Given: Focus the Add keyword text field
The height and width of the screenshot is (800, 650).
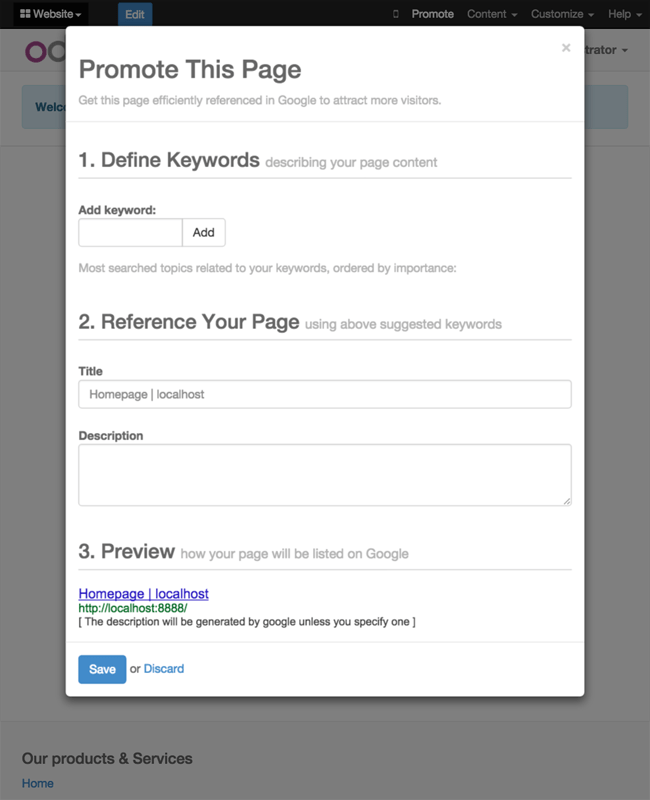Looking at the screenshot, I should click(x=130, y=233).
